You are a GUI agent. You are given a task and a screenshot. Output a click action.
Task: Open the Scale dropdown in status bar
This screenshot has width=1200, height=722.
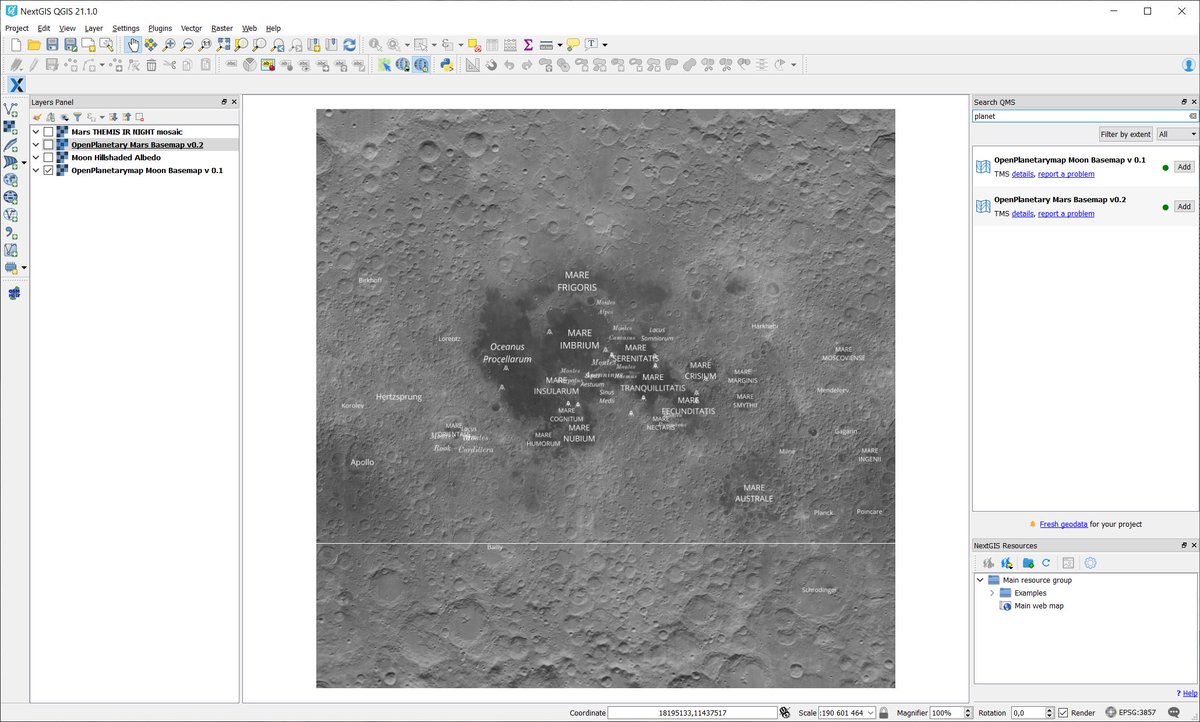[871, 713]
